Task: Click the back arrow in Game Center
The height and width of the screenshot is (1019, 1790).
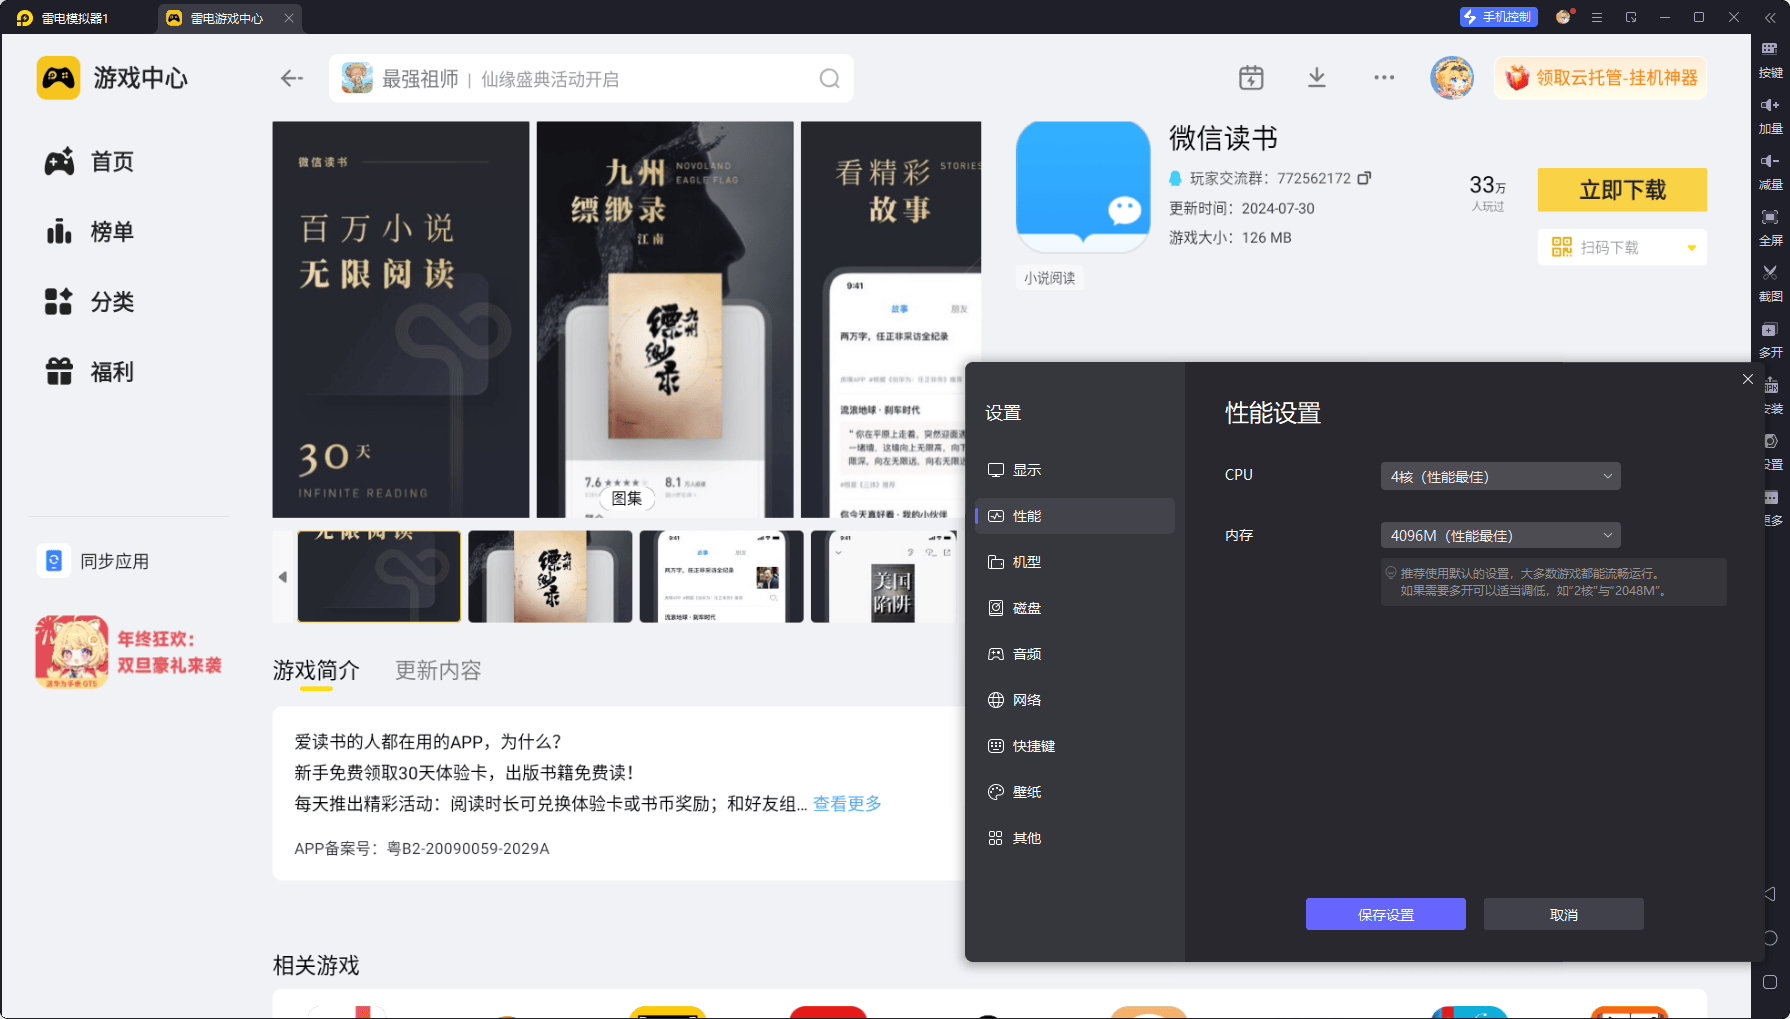Action: coord(291,78)
